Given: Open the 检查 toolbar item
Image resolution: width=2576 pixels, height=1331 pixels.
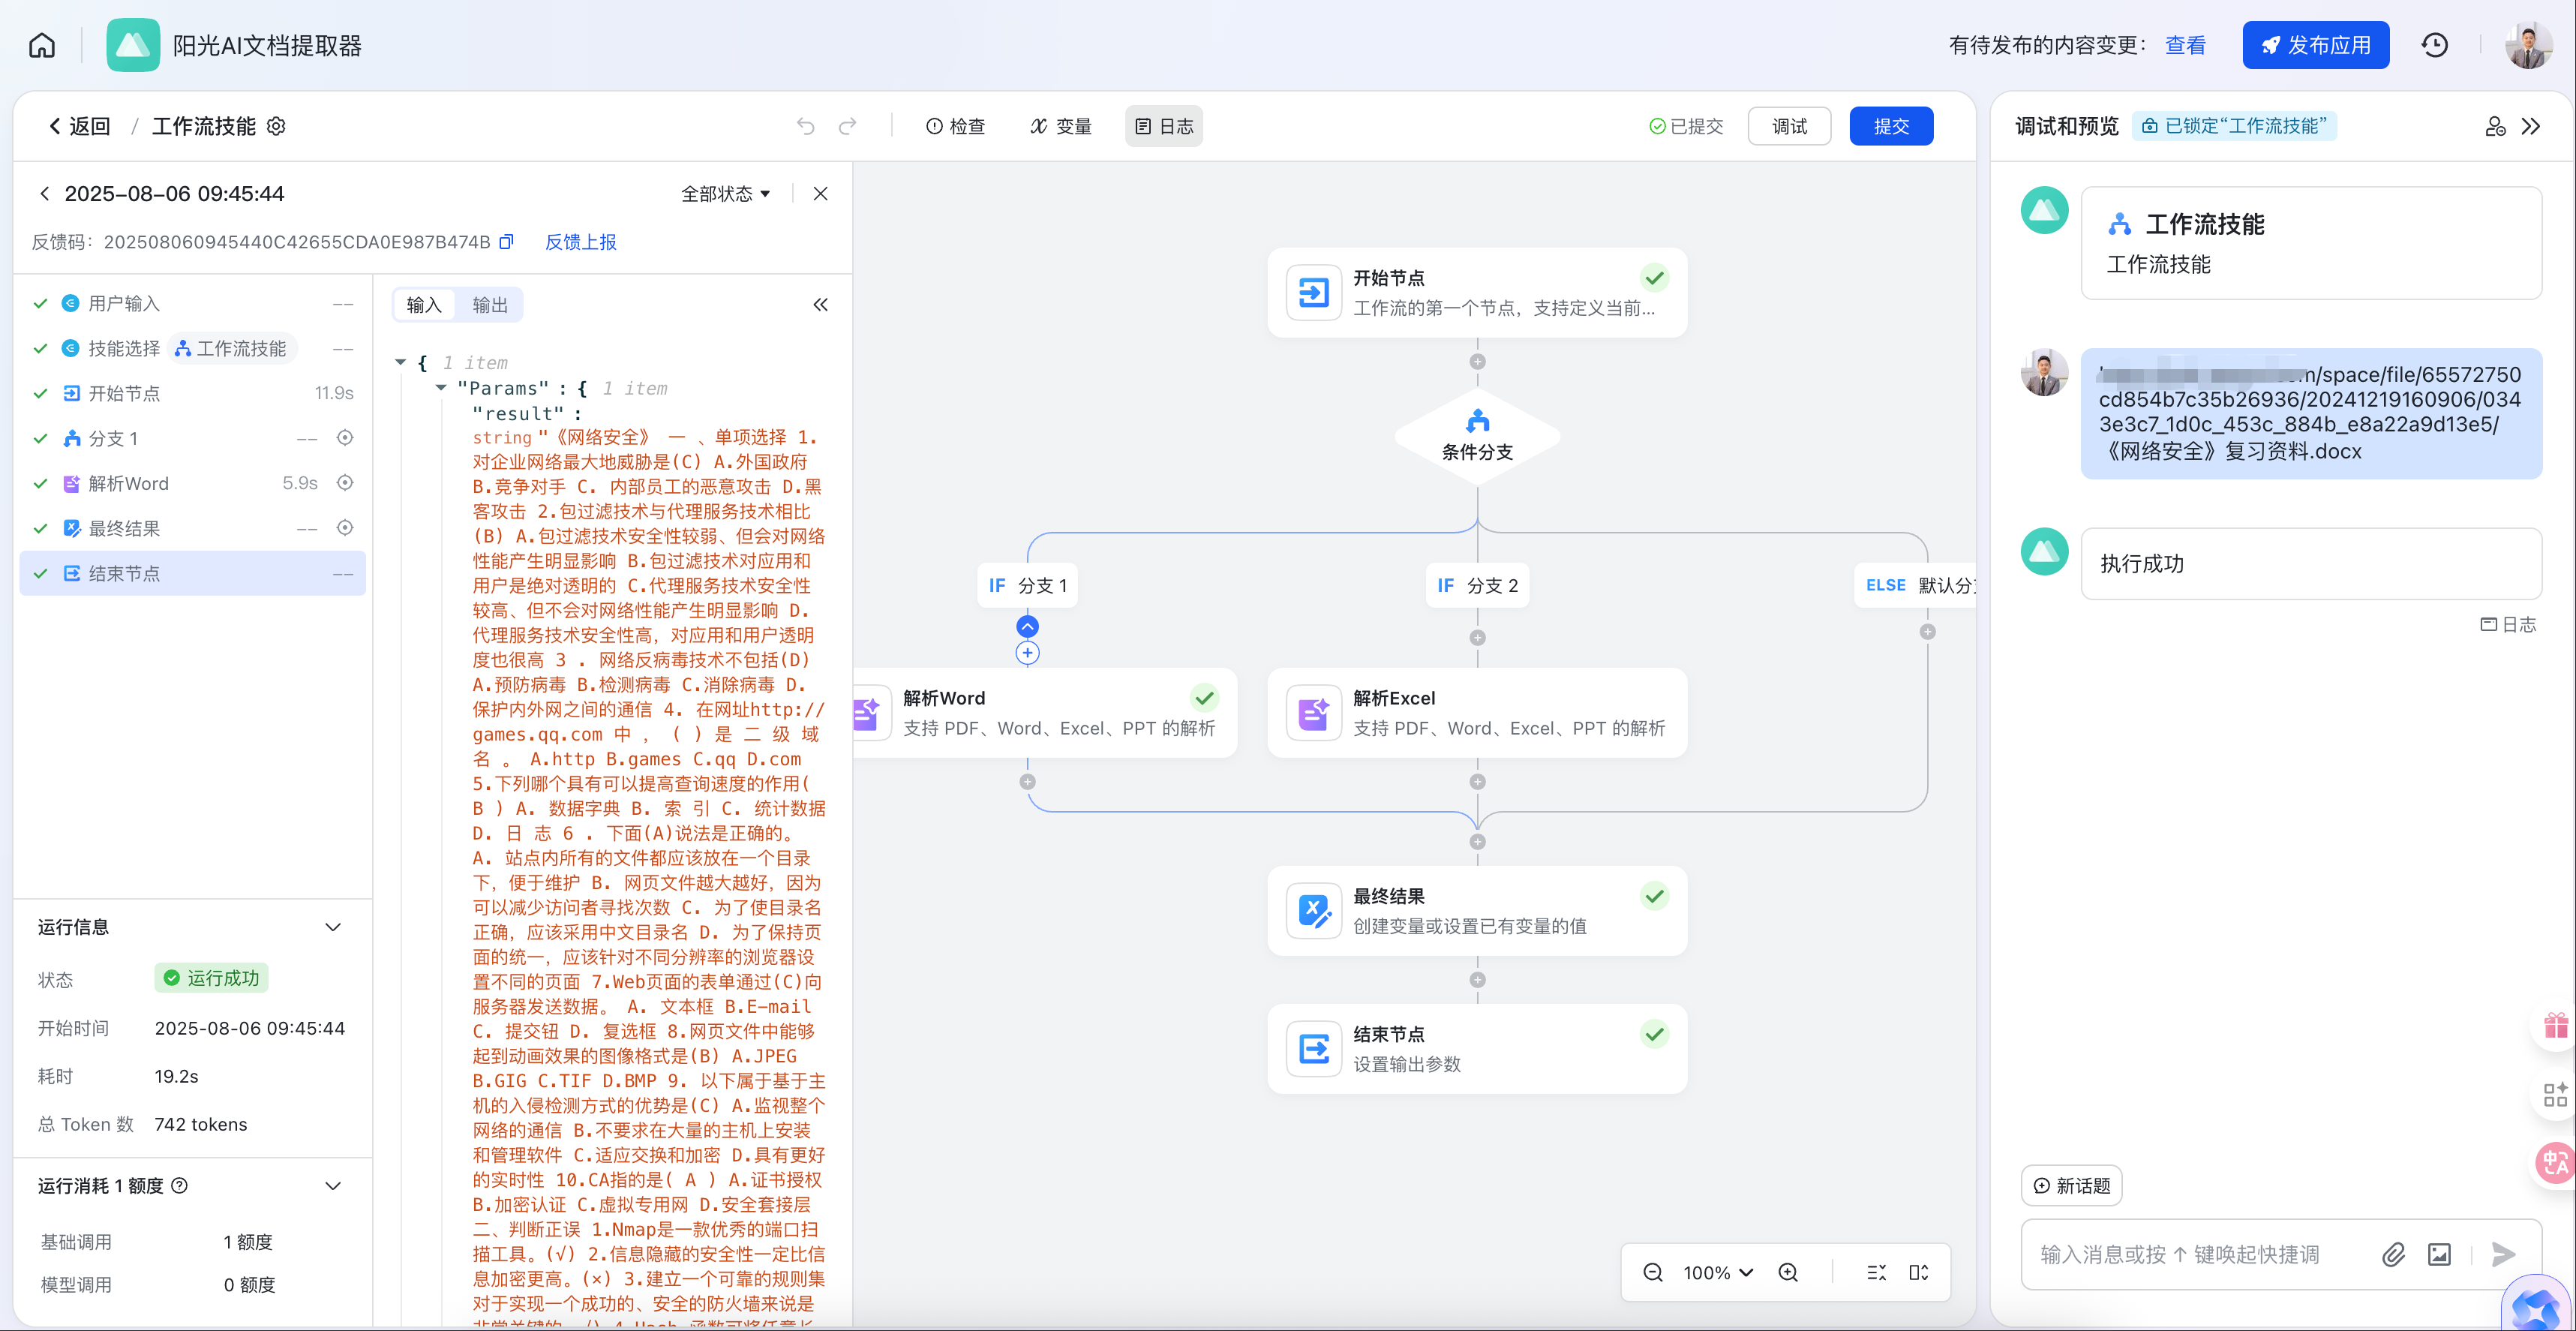Looking at the screenshot, I should tap(956, 126).
